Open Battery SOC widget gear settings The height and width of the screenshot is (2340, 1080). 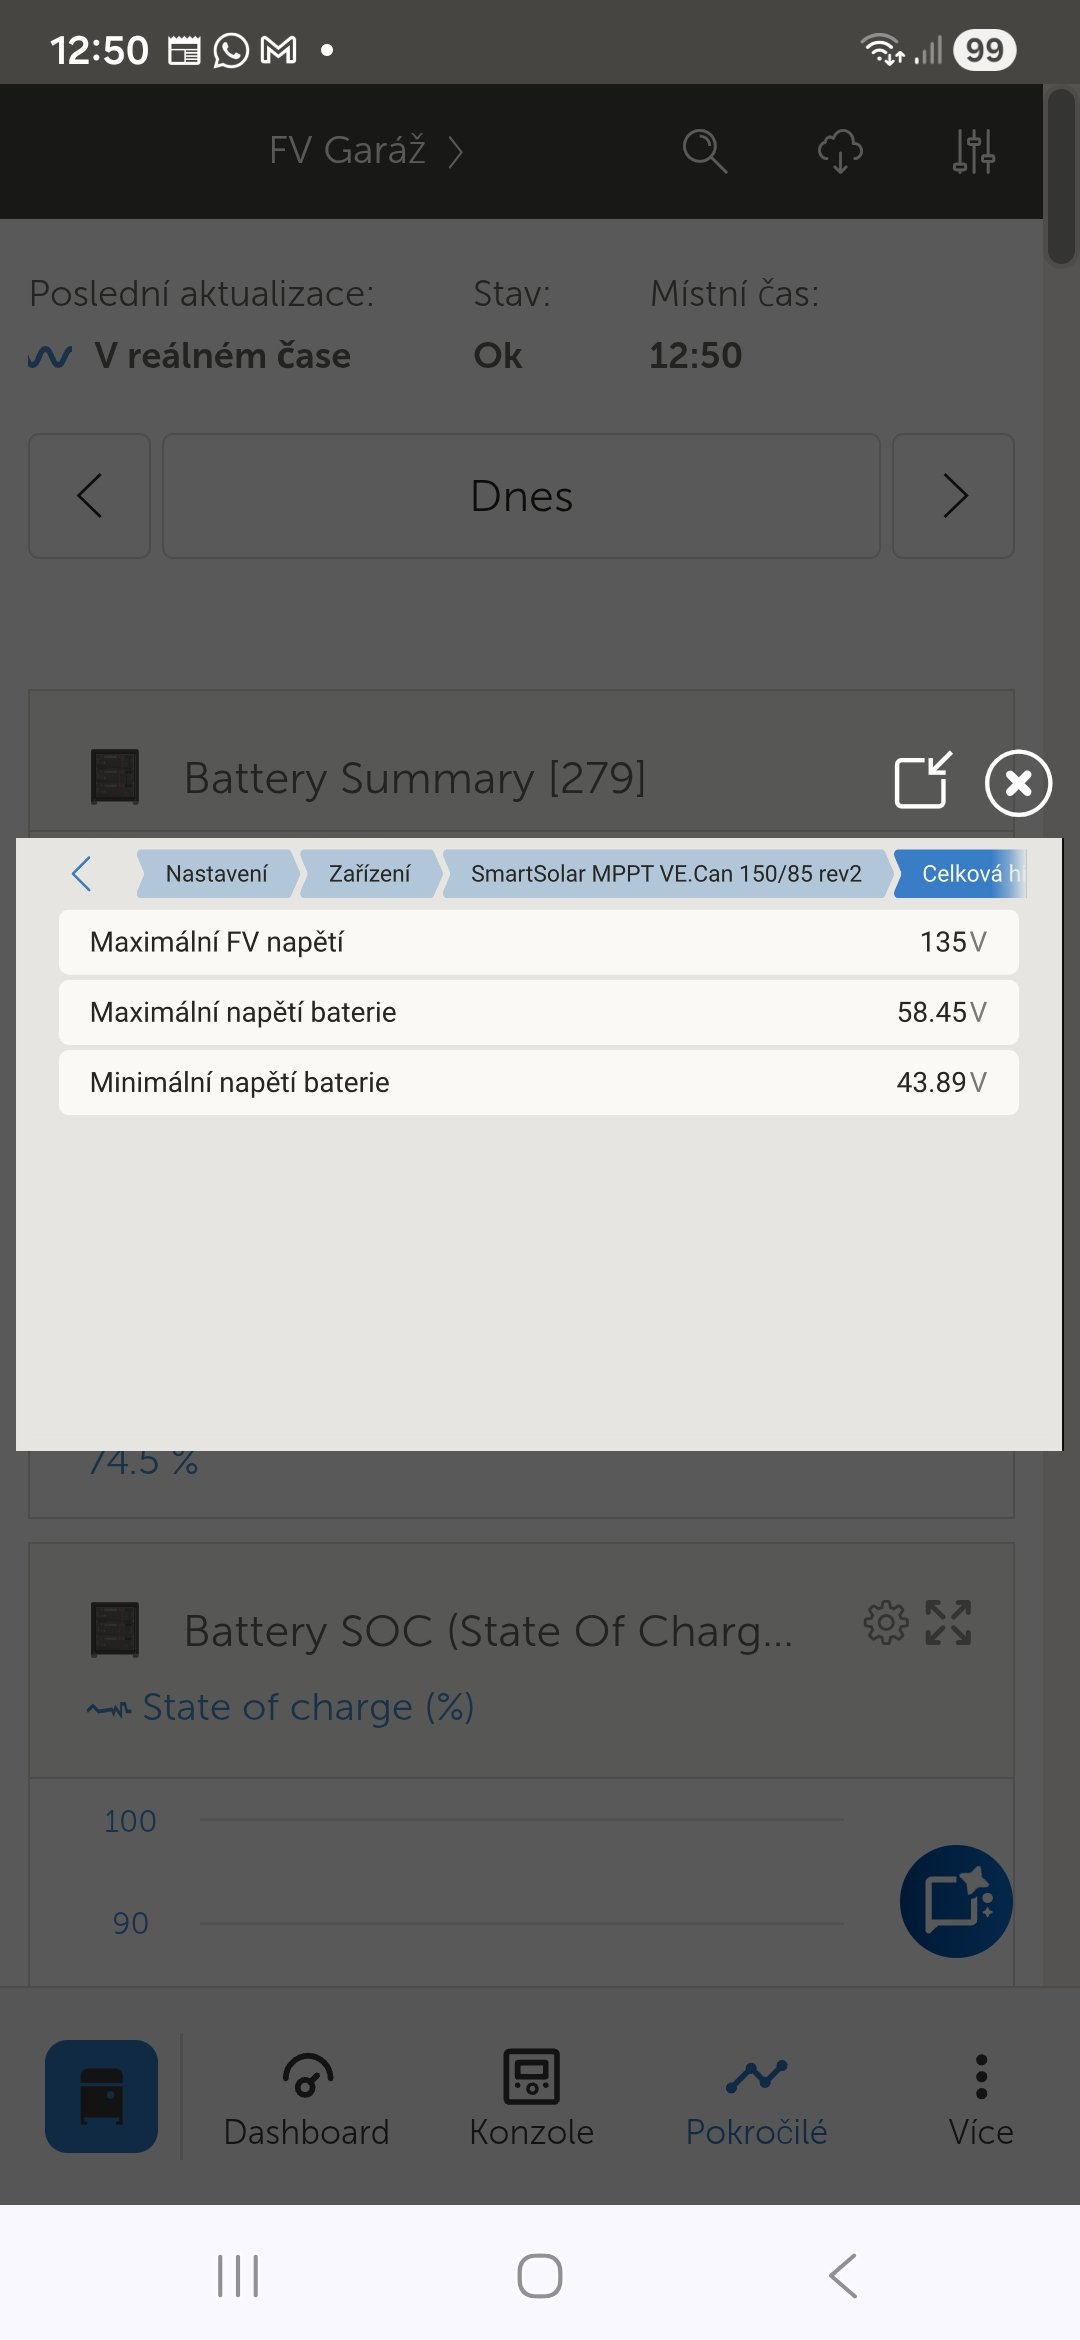pos(886,1622)
